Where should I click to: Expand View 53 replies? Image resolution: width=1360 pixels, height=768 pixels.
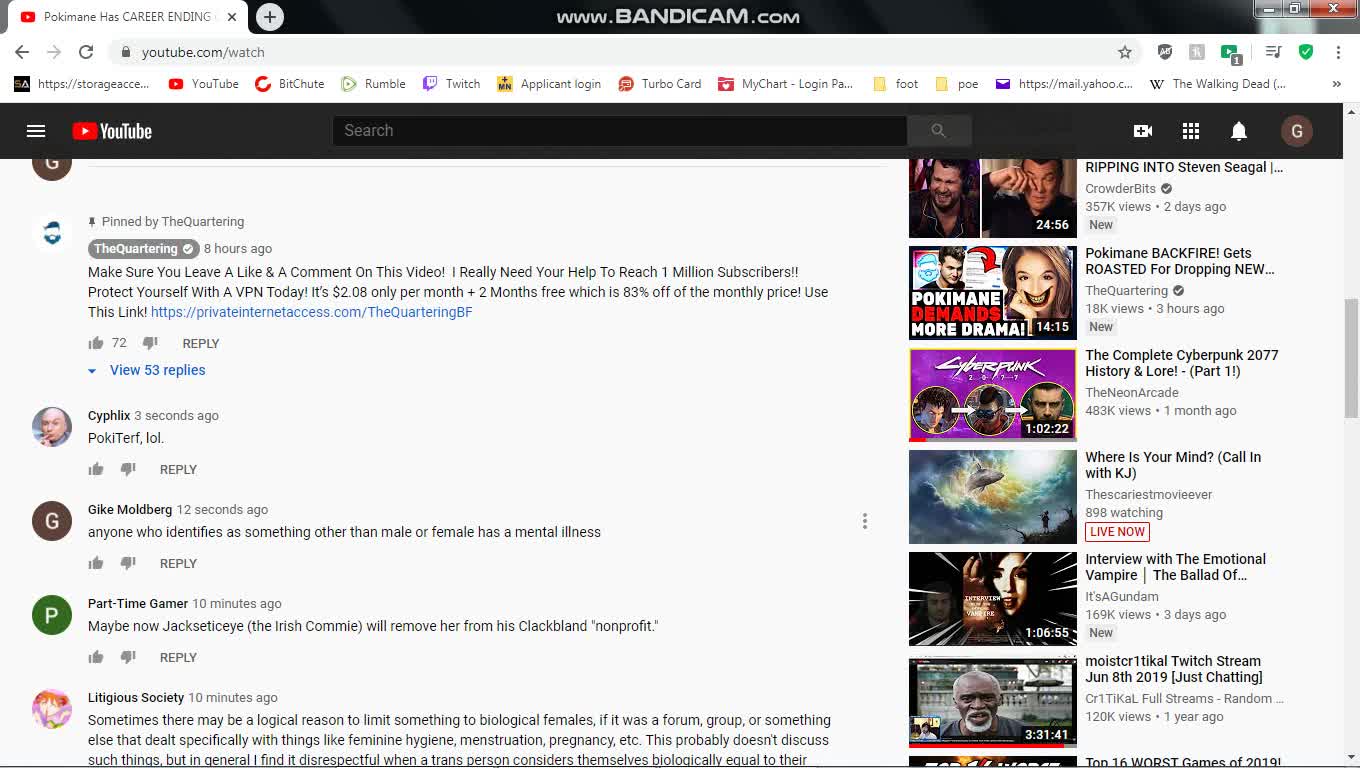tap(147, 370)
